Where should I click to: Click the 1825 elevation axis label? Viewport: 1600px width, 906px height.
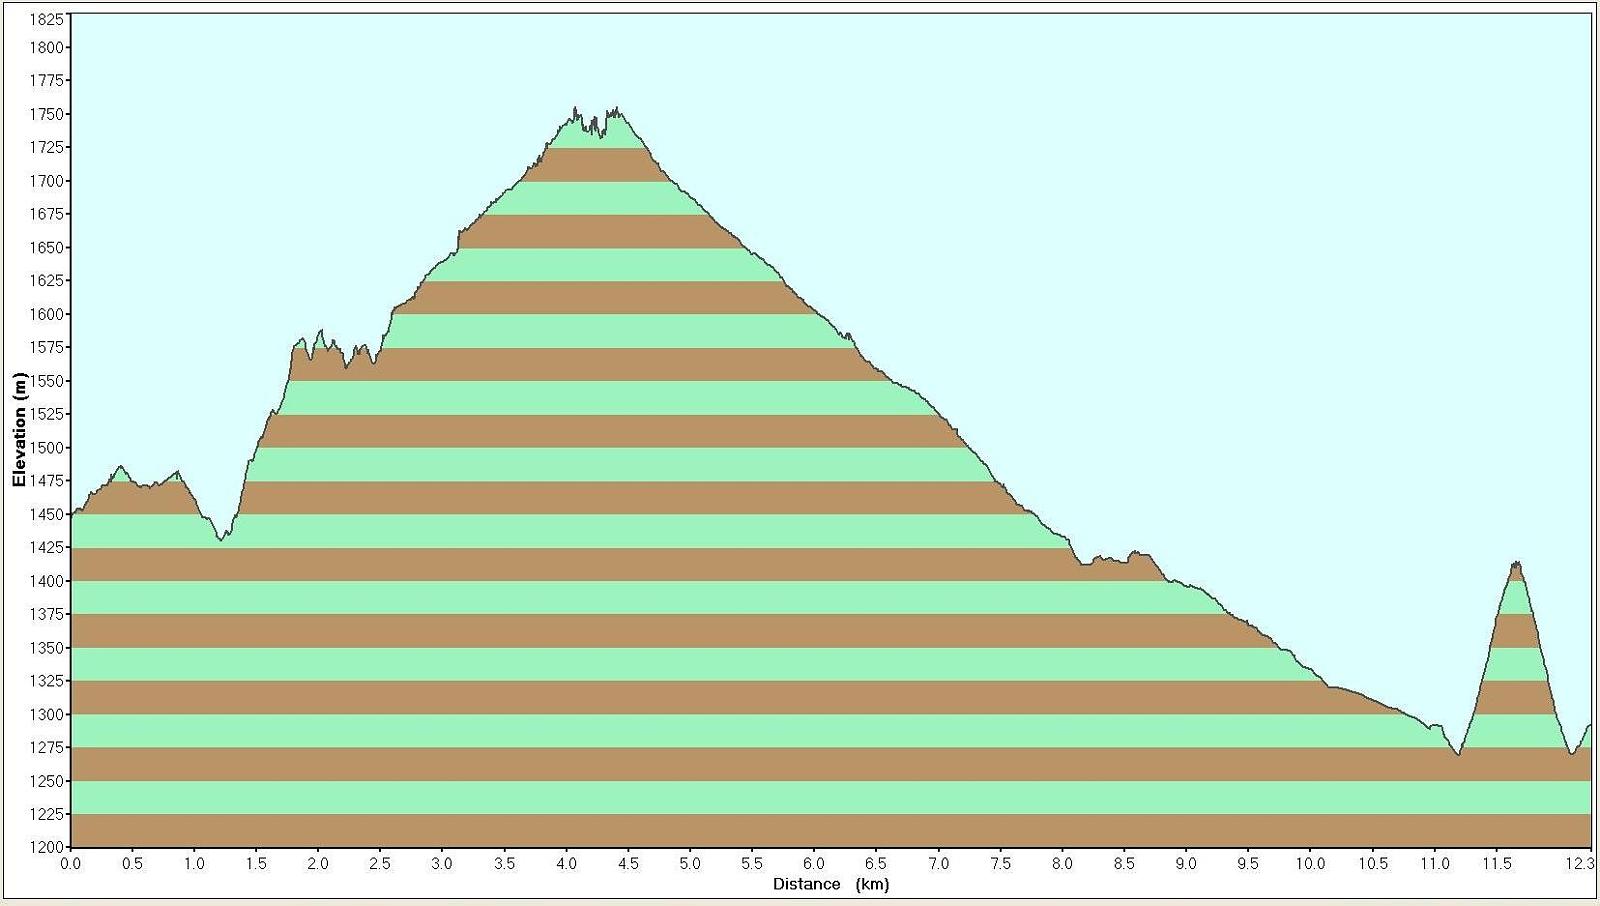[x=47, y=19]
